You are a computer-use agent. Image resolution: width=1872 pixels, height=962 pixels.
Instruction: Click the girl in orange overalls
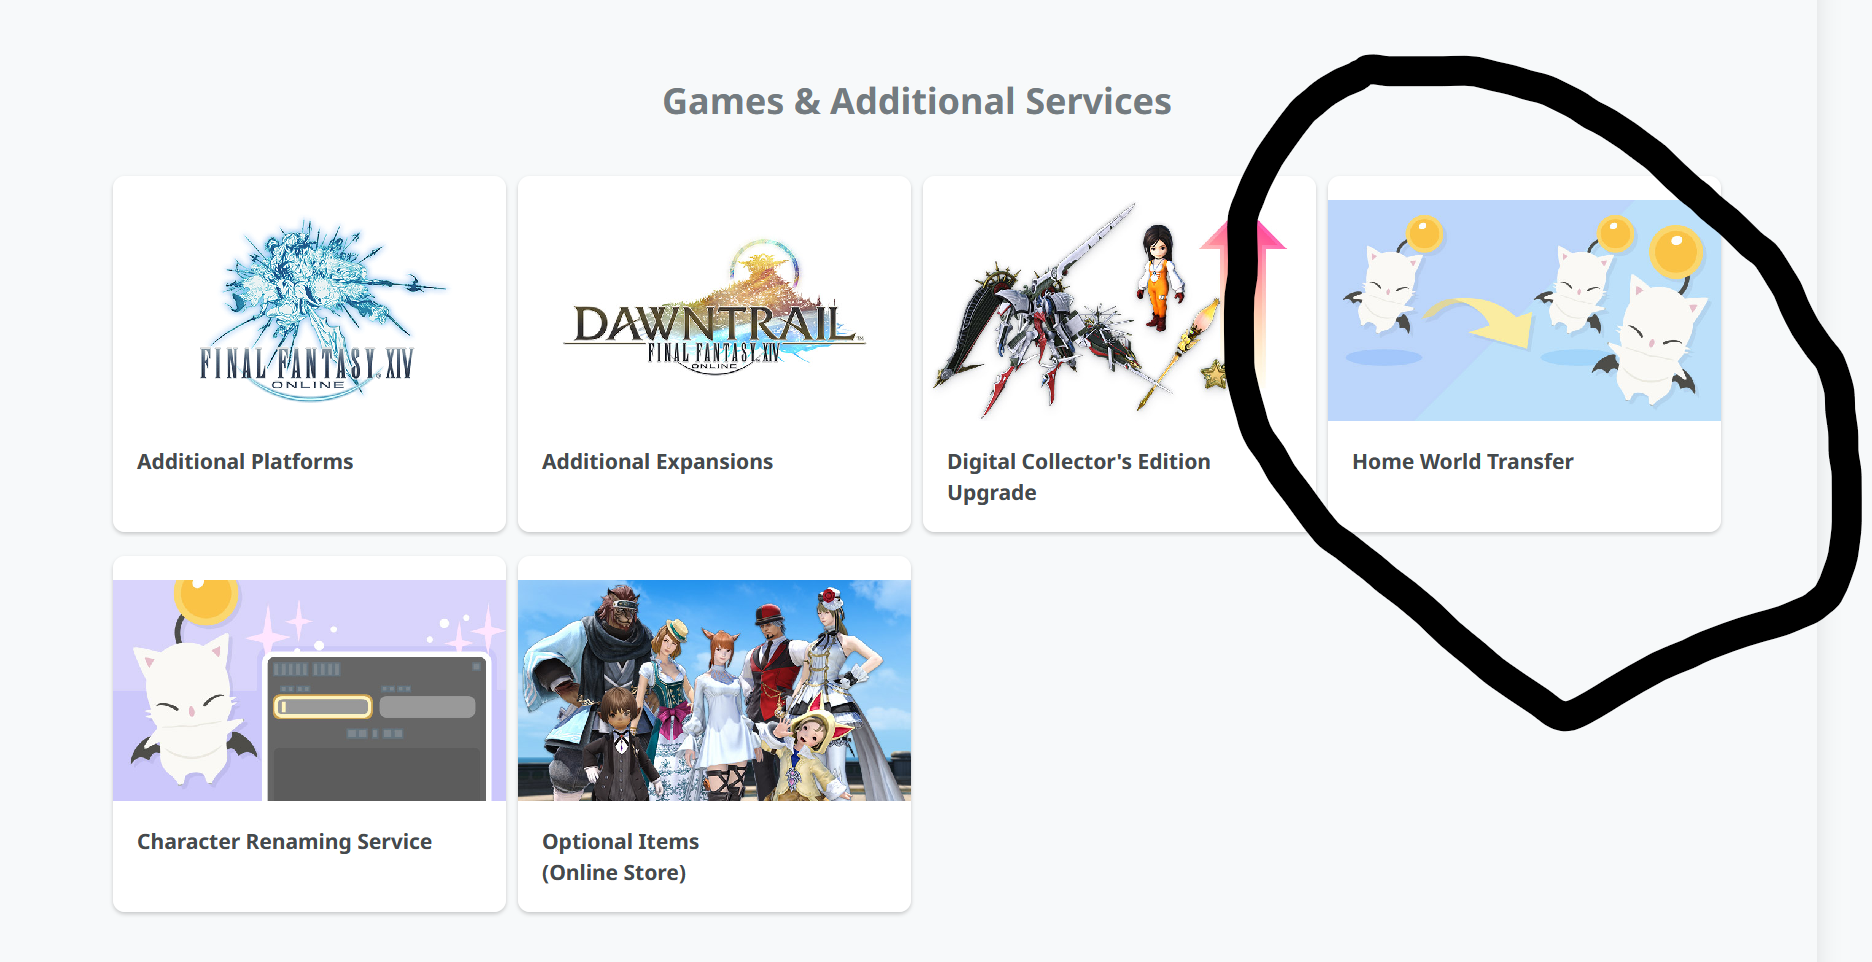point(1158,275)
